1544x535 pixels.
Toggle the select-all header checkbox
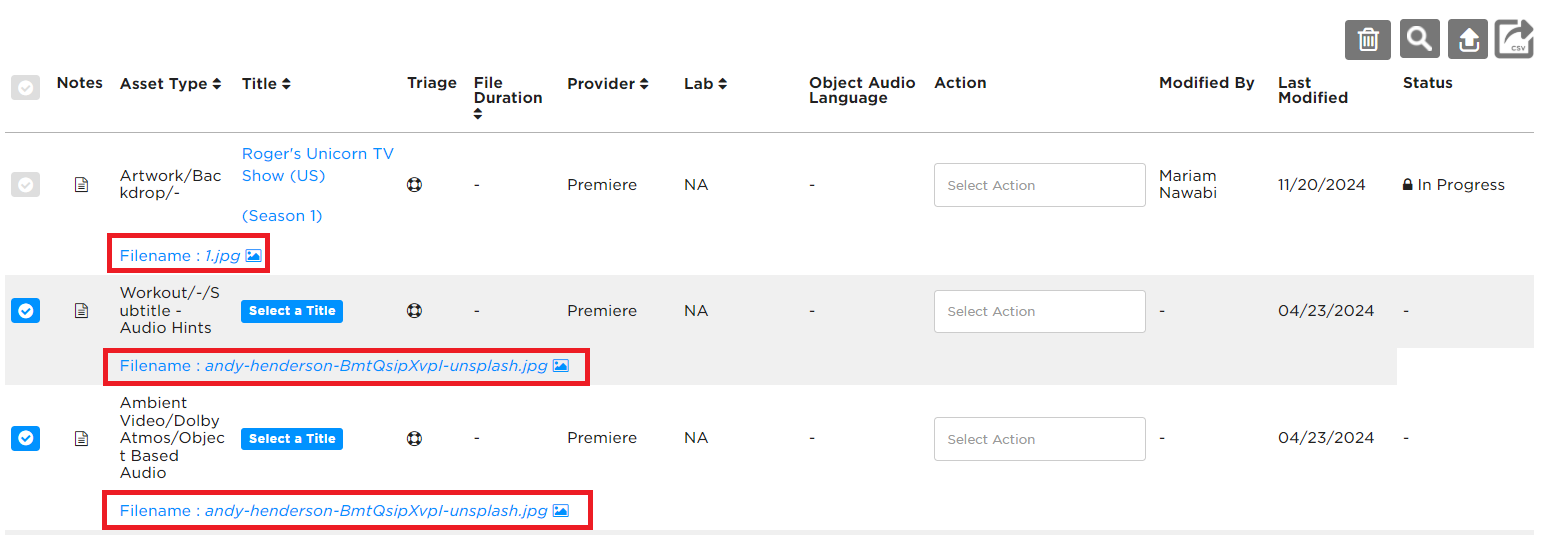pos(25,88)
